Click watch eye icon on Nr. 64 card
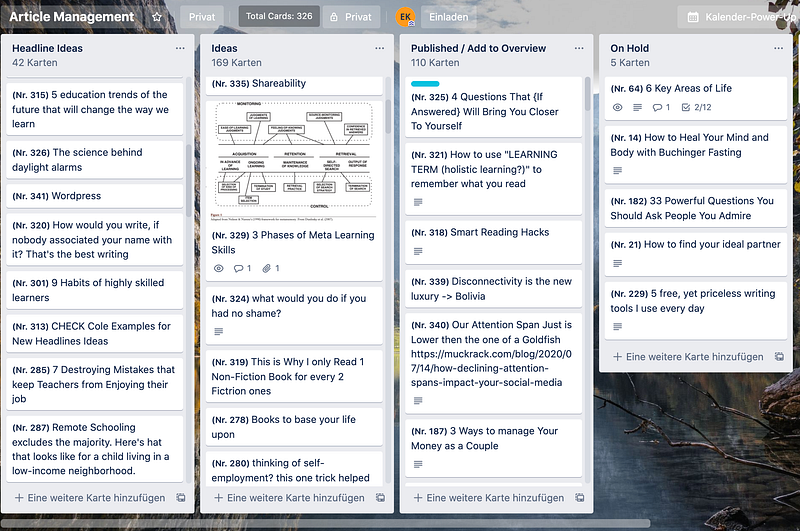The width and height of the screenshot is (800, 531). point(618,108)
